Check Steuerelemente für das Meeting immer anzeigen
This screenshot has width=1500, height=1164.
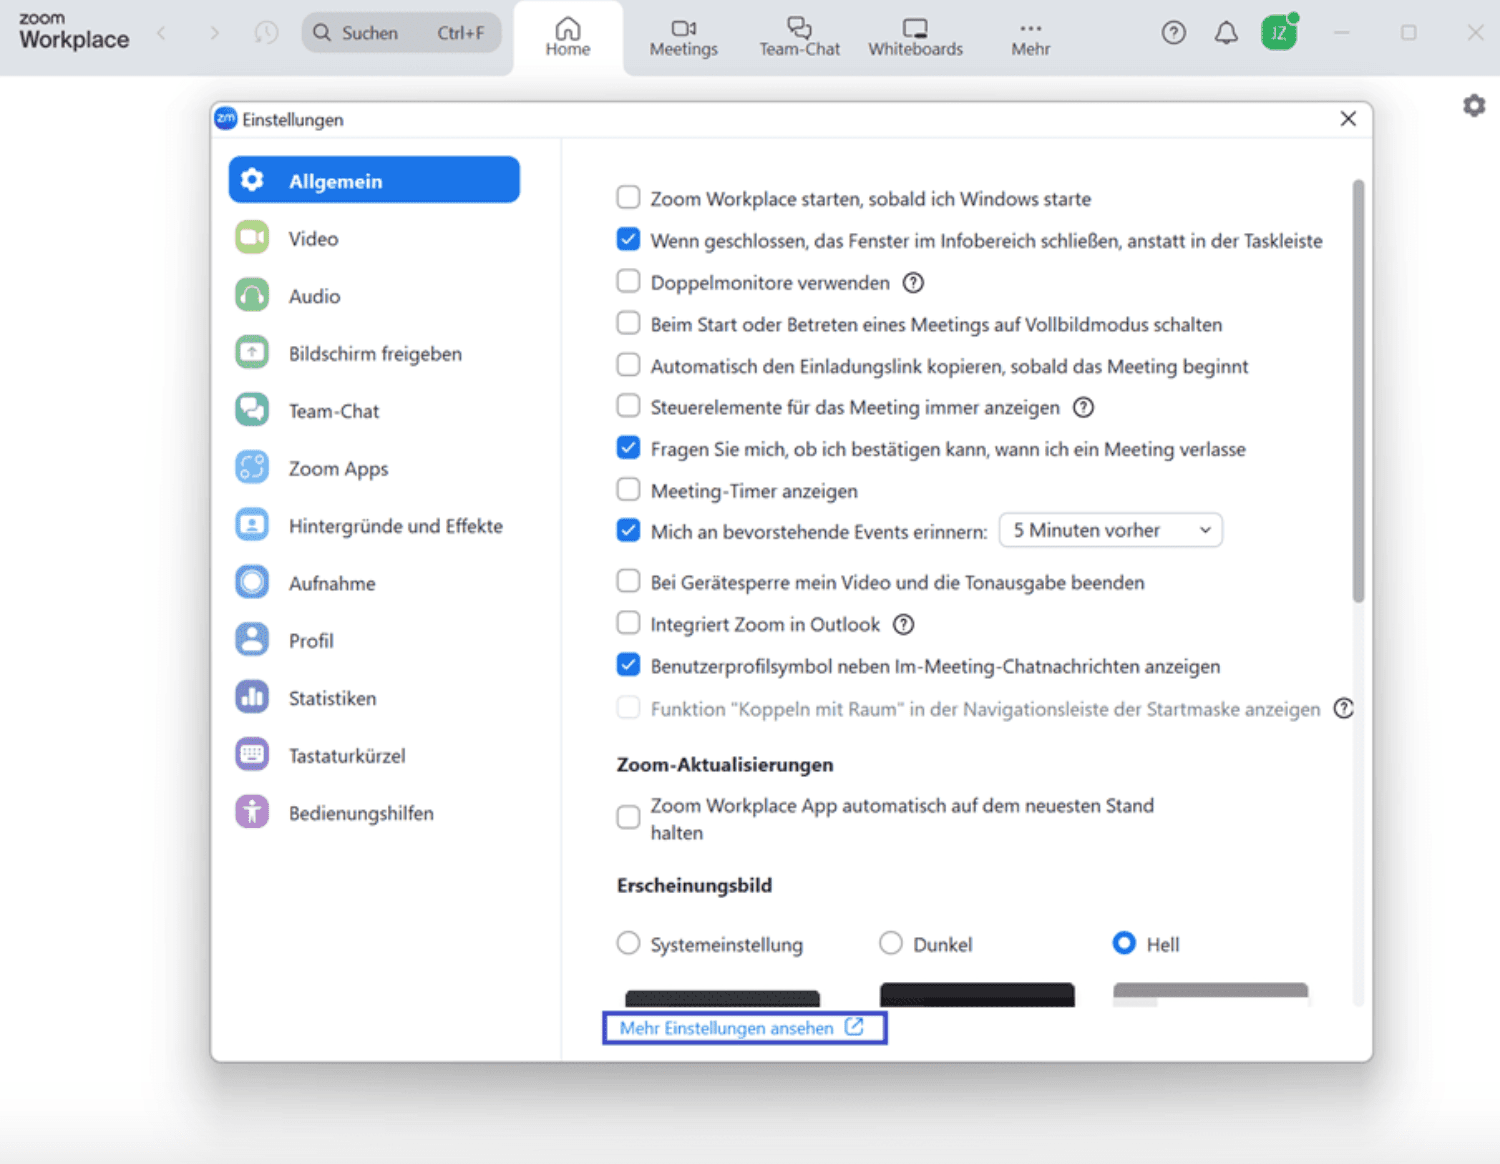coord(628,406)
